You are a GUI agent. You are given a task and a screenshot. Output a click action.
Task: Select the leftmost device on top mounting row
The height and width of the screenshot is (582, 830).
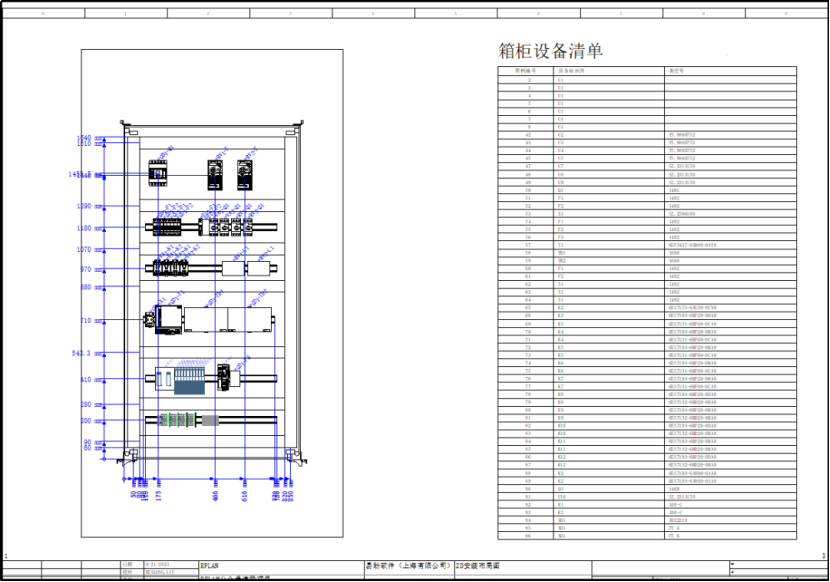click(x=158, y=173)
